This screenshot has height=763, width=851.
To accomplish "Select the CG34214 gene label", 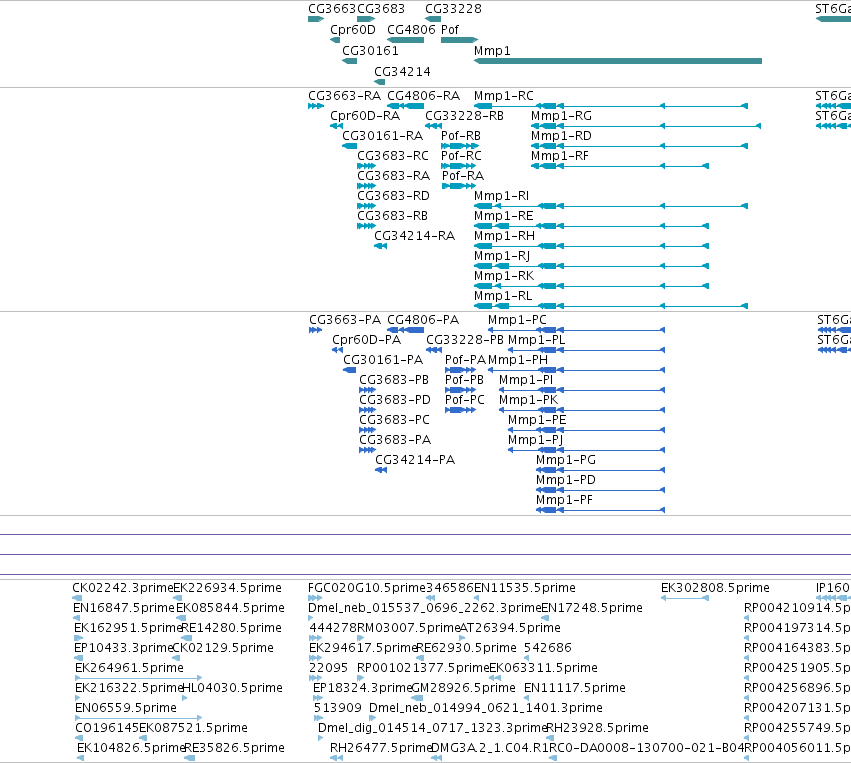I will point(402,72).
